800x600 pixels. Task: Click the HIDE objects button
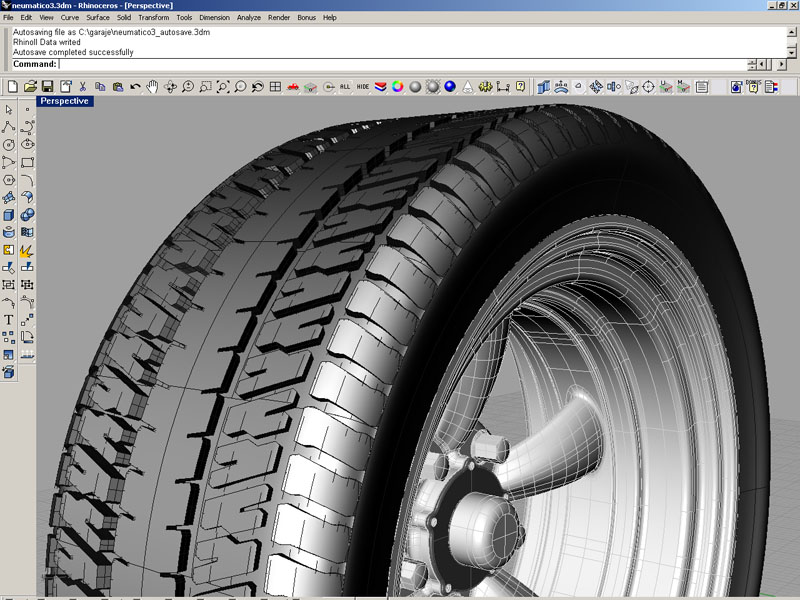pyautogui.click(x=363, y=87)
